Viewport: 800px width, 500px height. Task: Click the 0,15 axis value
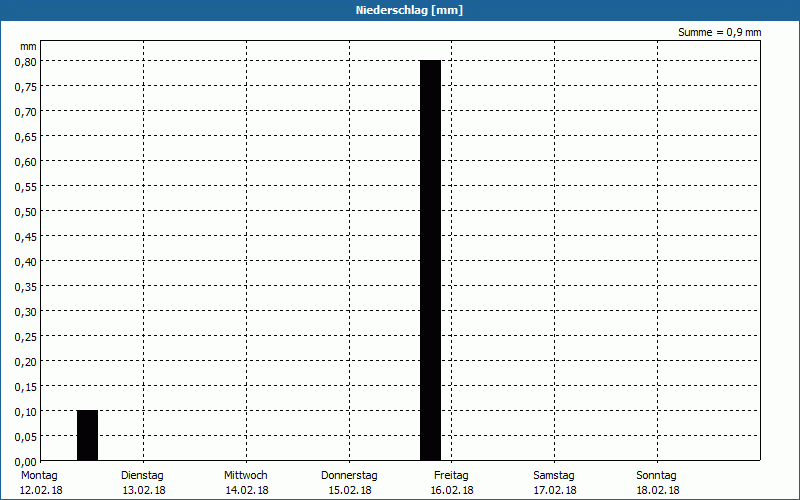click(x=26, y=387)
